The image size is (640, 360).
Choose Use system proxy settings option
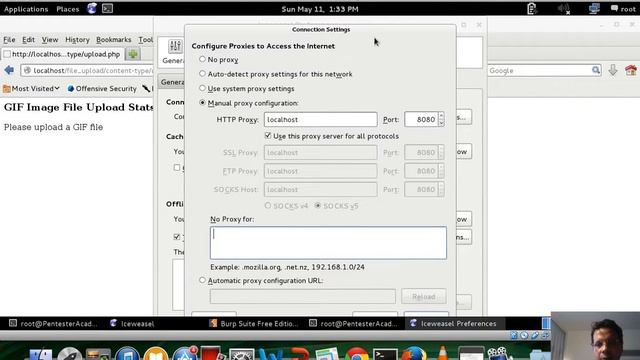point(202,88)
